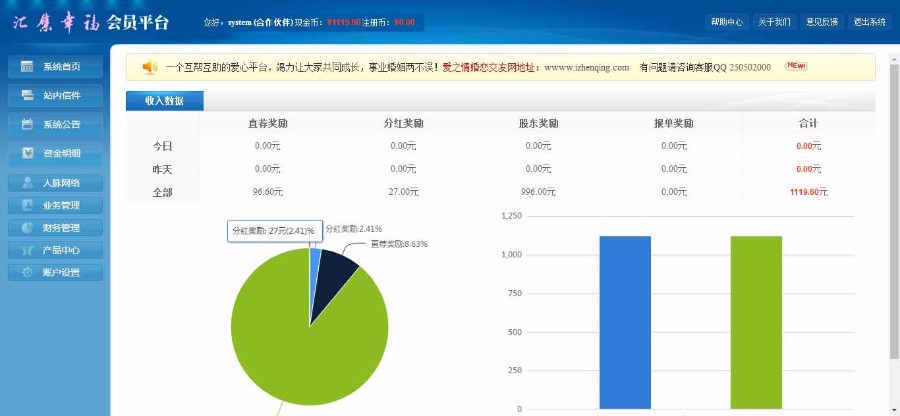Click the 关于我们 button

point(773,22)
